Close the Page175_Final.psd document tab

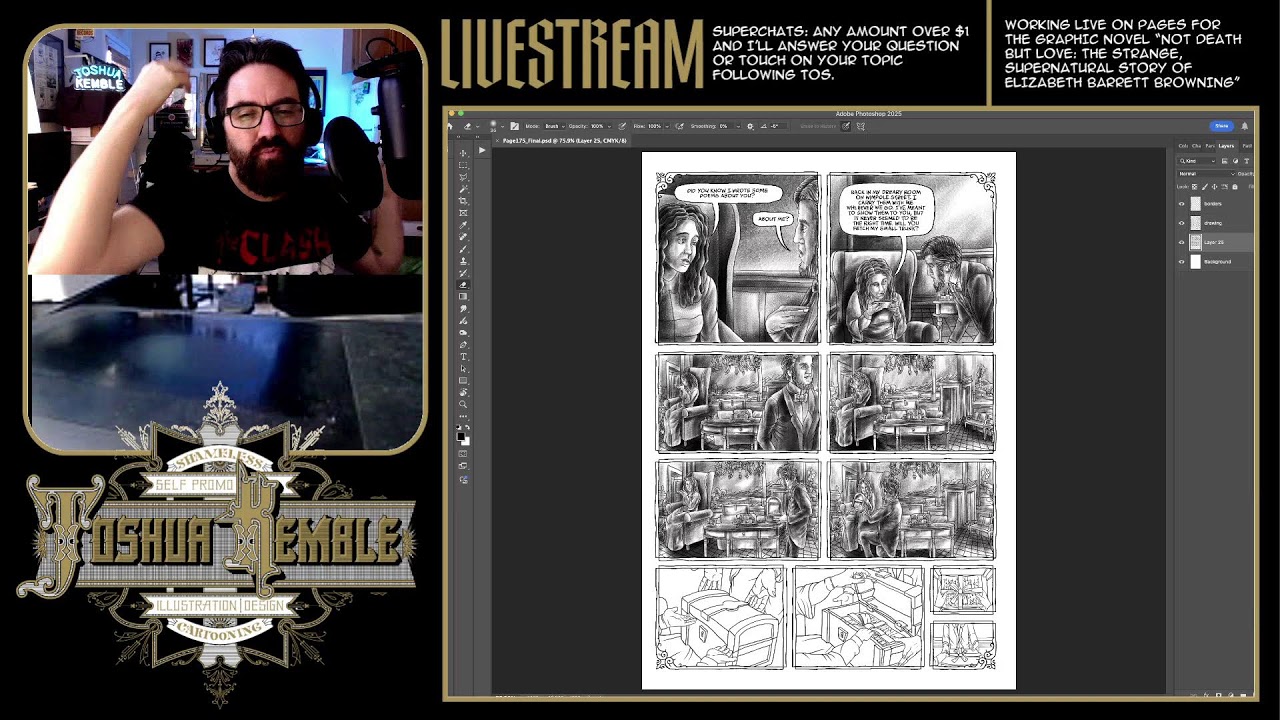point(497,141)
